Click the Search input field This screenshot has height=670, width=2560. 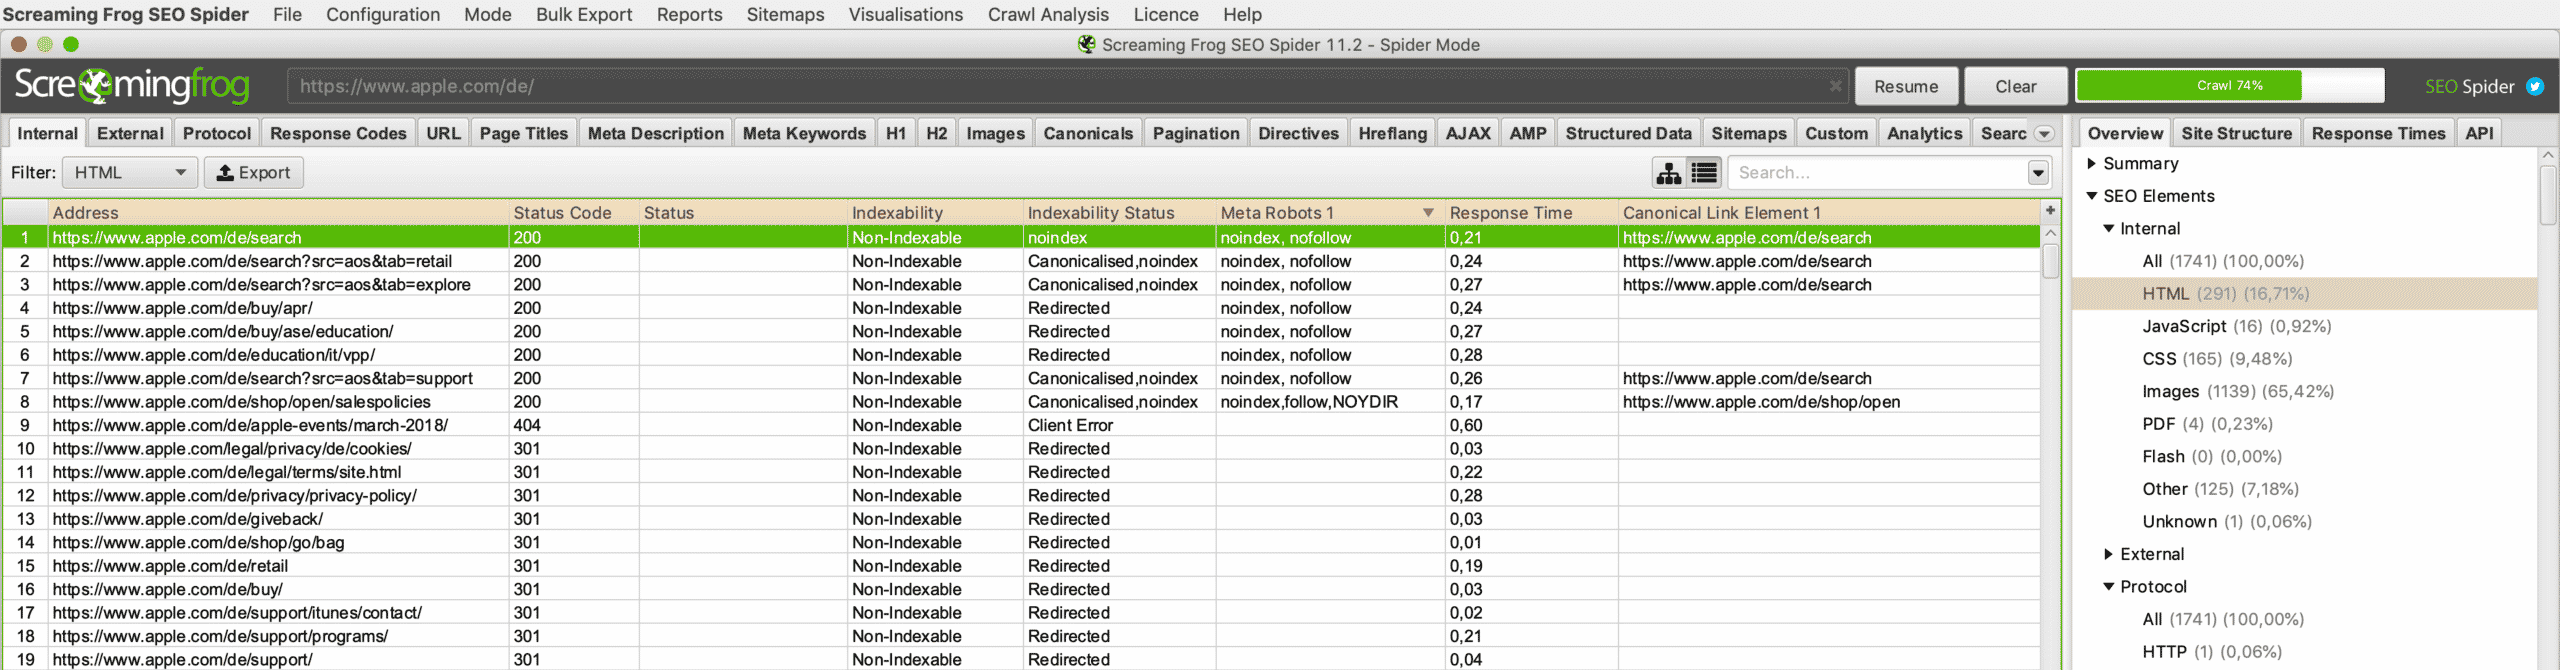(x=1877, y=173)
